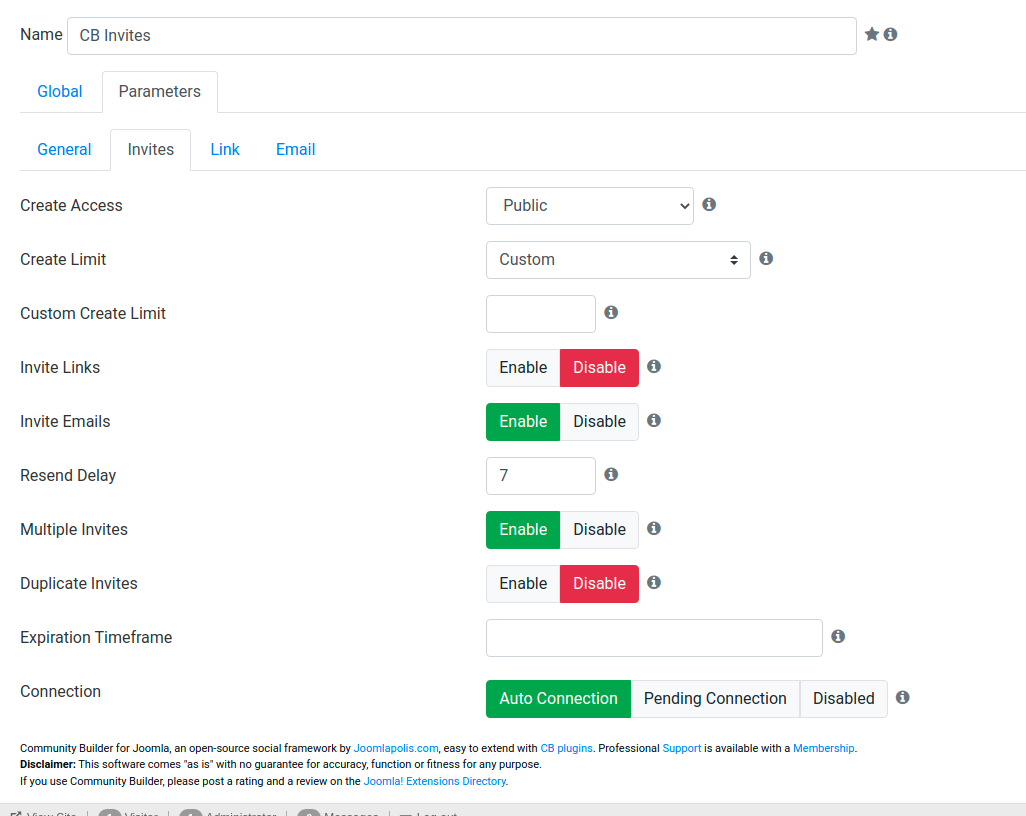Switch to the Global tab
Screen dimensions: 1026x816
click(60, 92)
